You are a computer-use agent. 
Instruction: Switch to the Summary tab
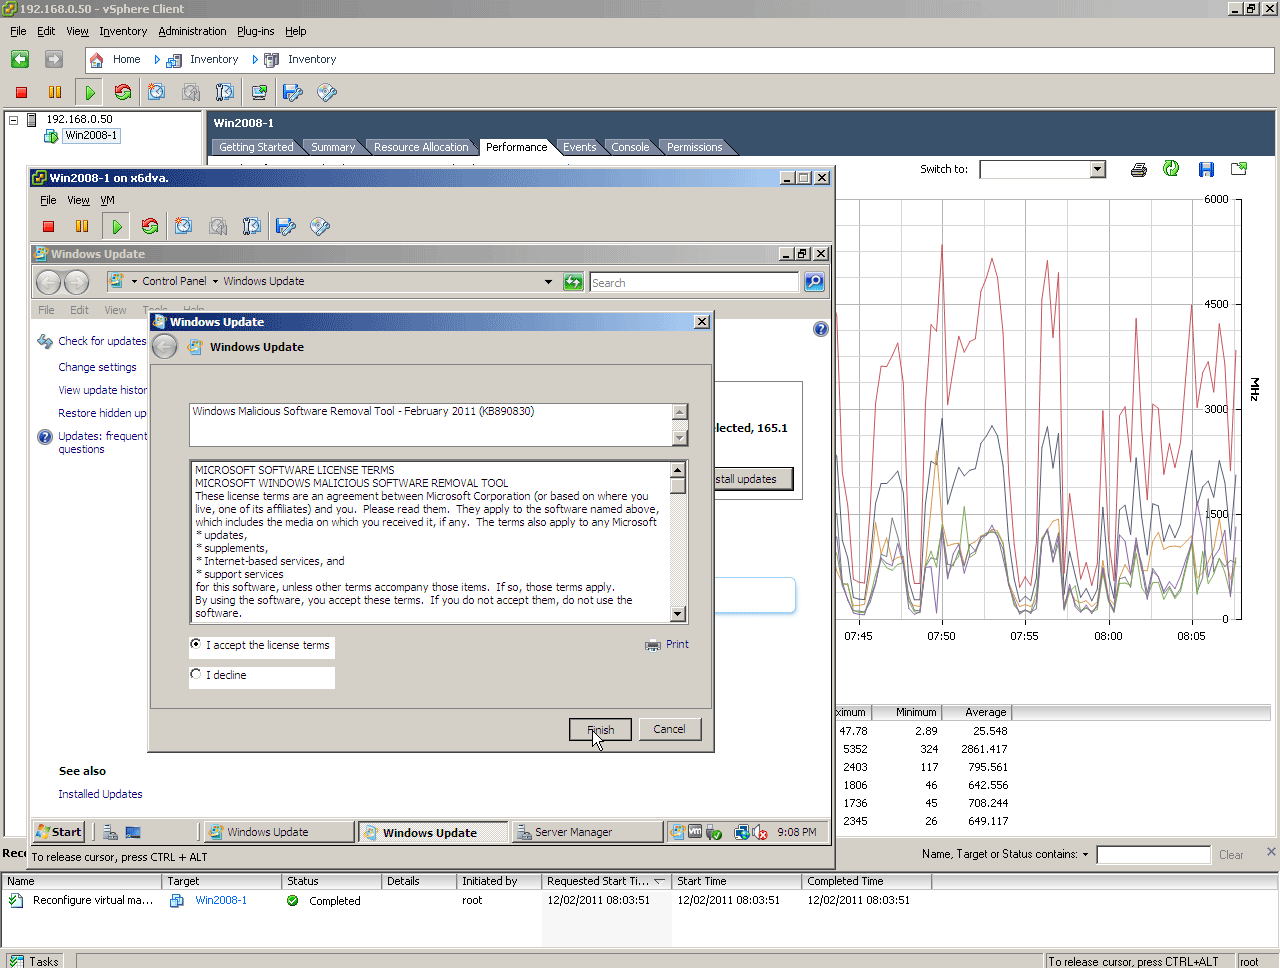333,147
